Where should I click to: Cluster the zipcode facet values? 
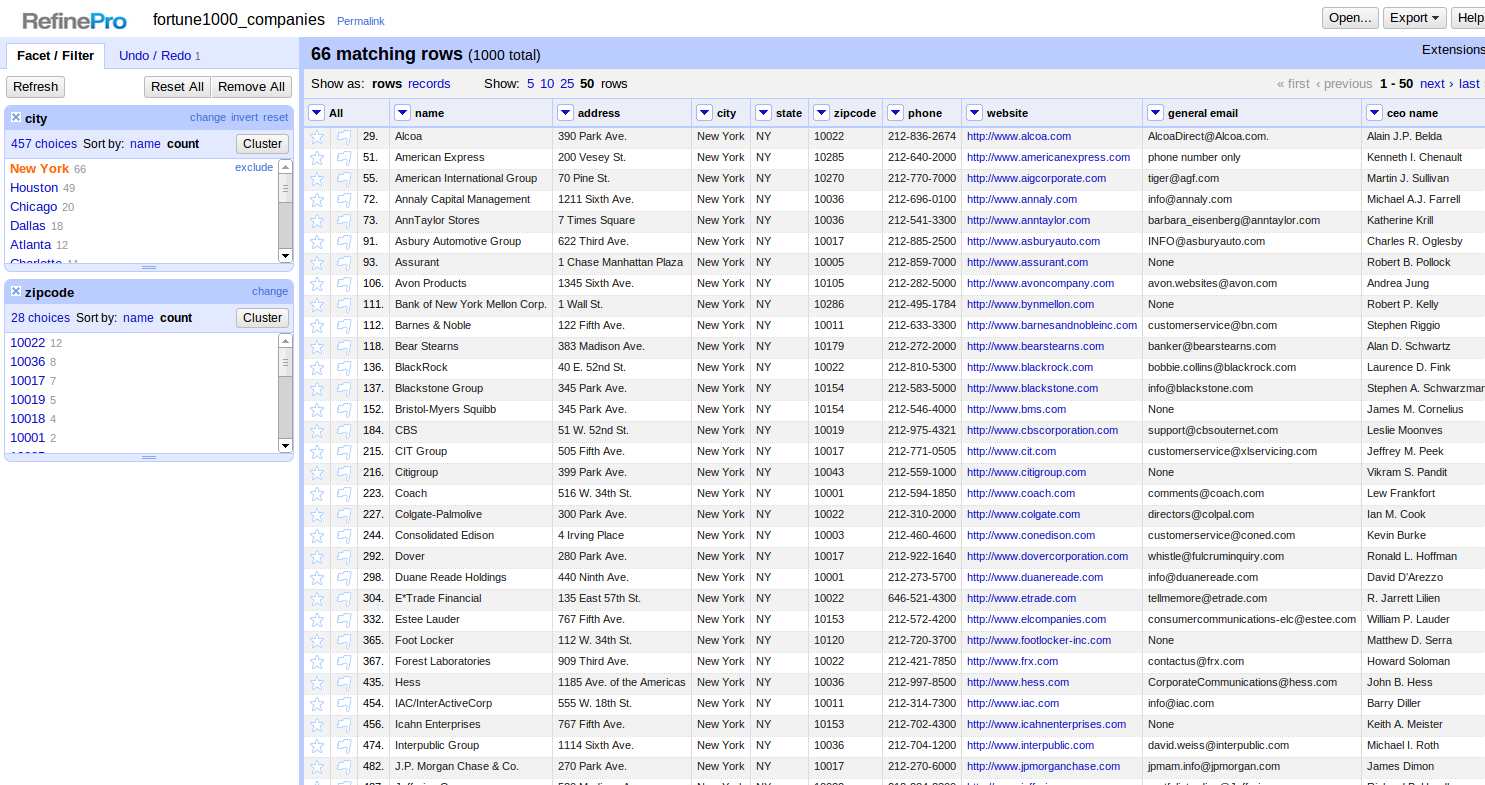point(263,318)
